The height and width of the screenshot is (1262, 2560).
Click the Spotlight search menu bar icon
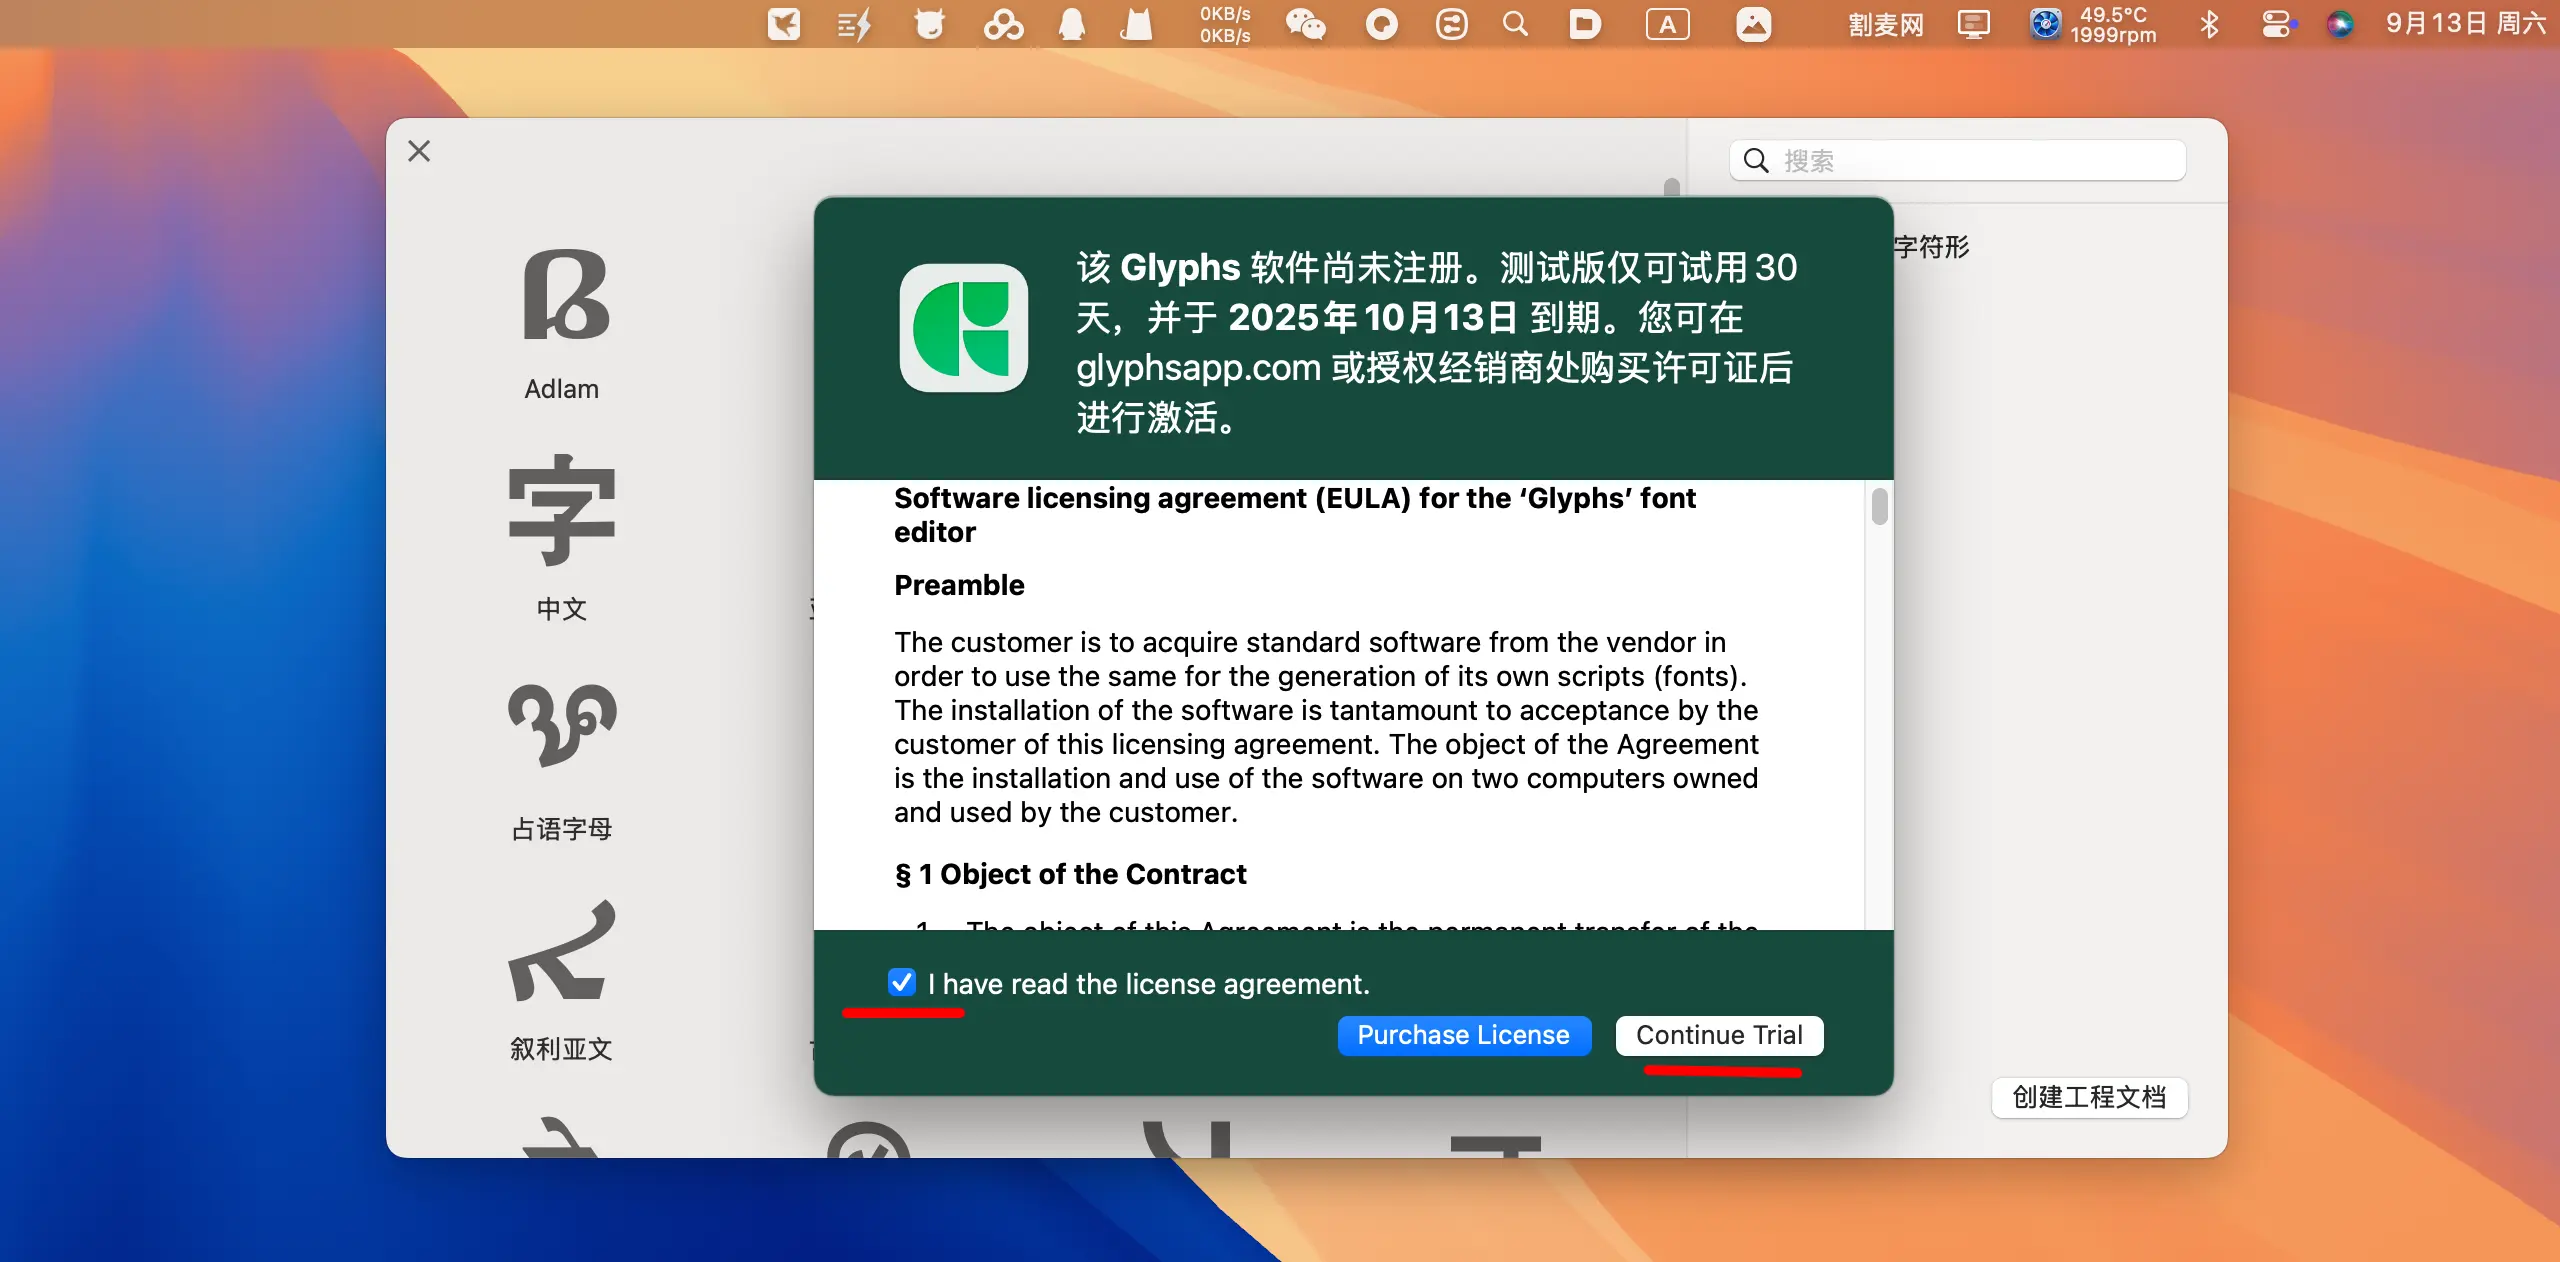(x=1515, y=24)
